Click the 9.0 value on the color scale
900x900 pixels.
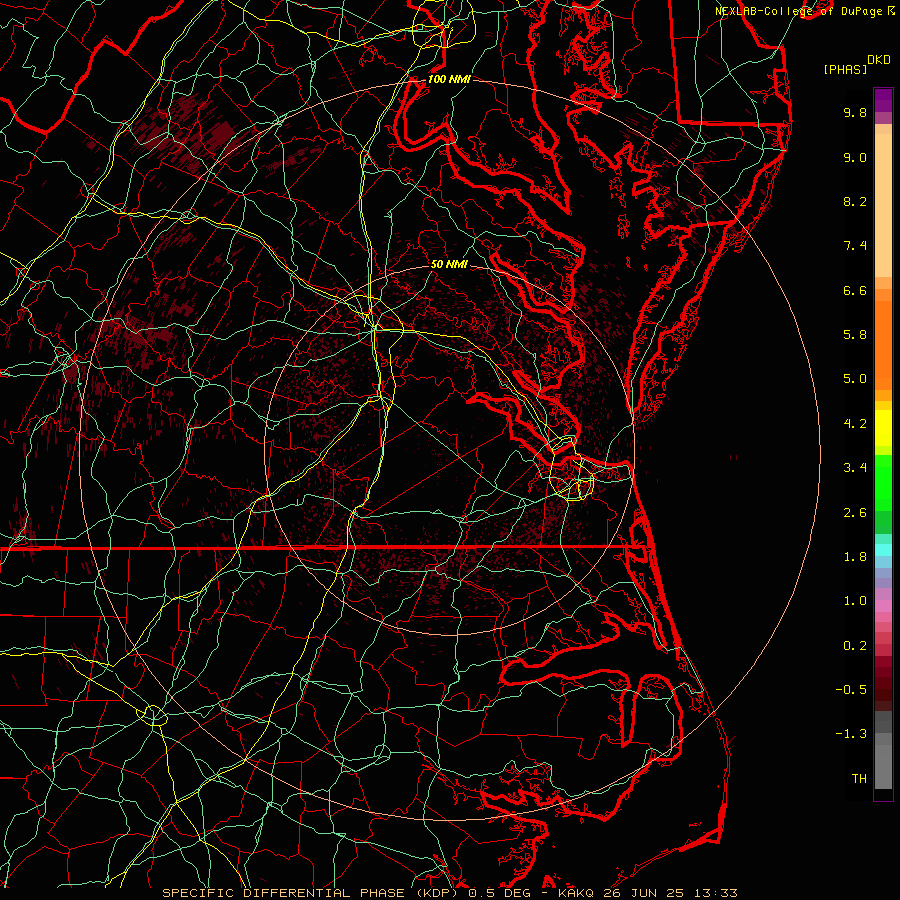coord(855,157)
